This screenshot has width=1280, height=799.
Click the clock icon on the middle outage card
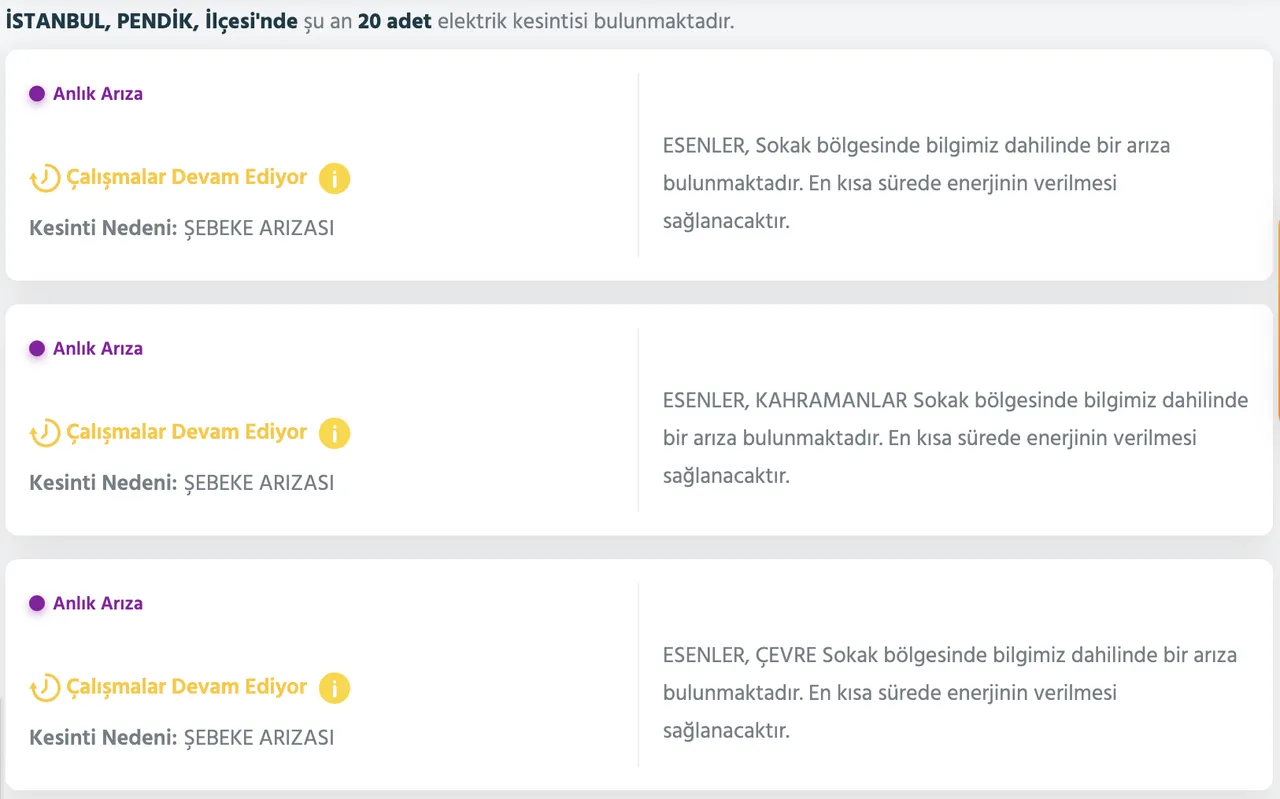(42, 432)
